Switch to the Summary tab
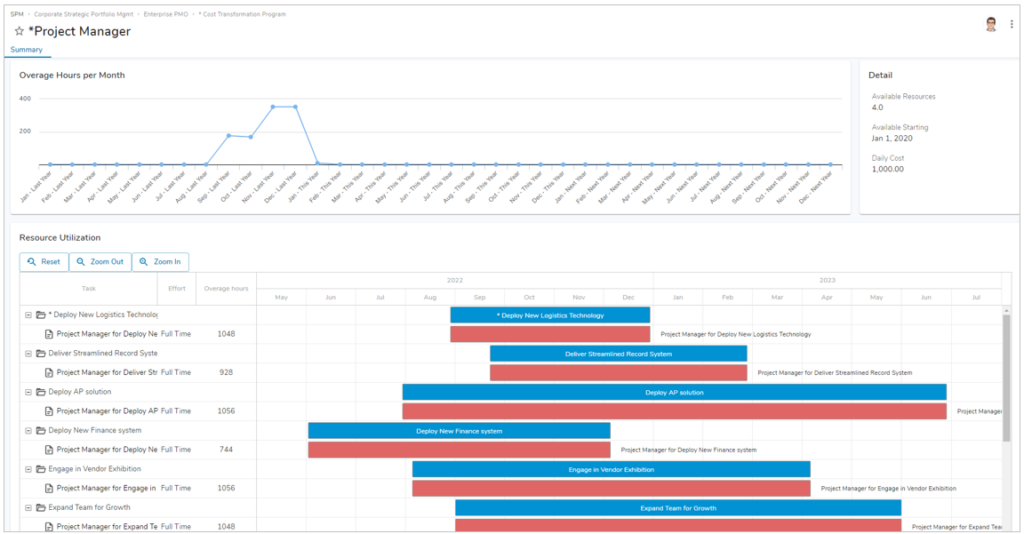Viewport: 1024px width, 534px height. (26, 50)
